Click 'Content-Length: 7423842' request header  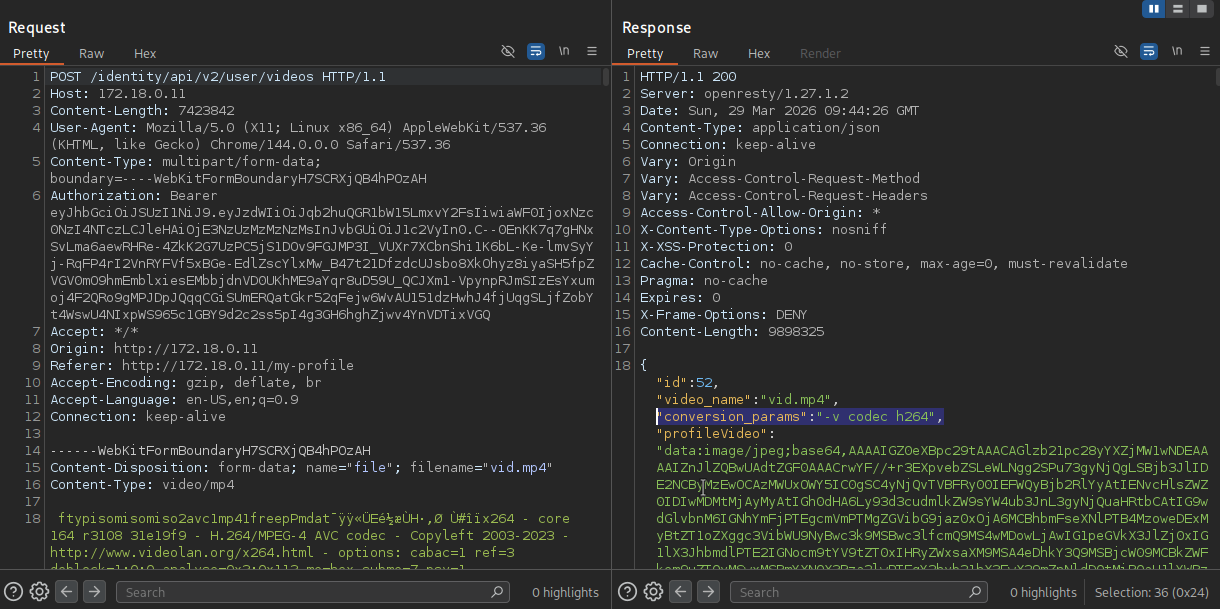click(x=142, y=111)
